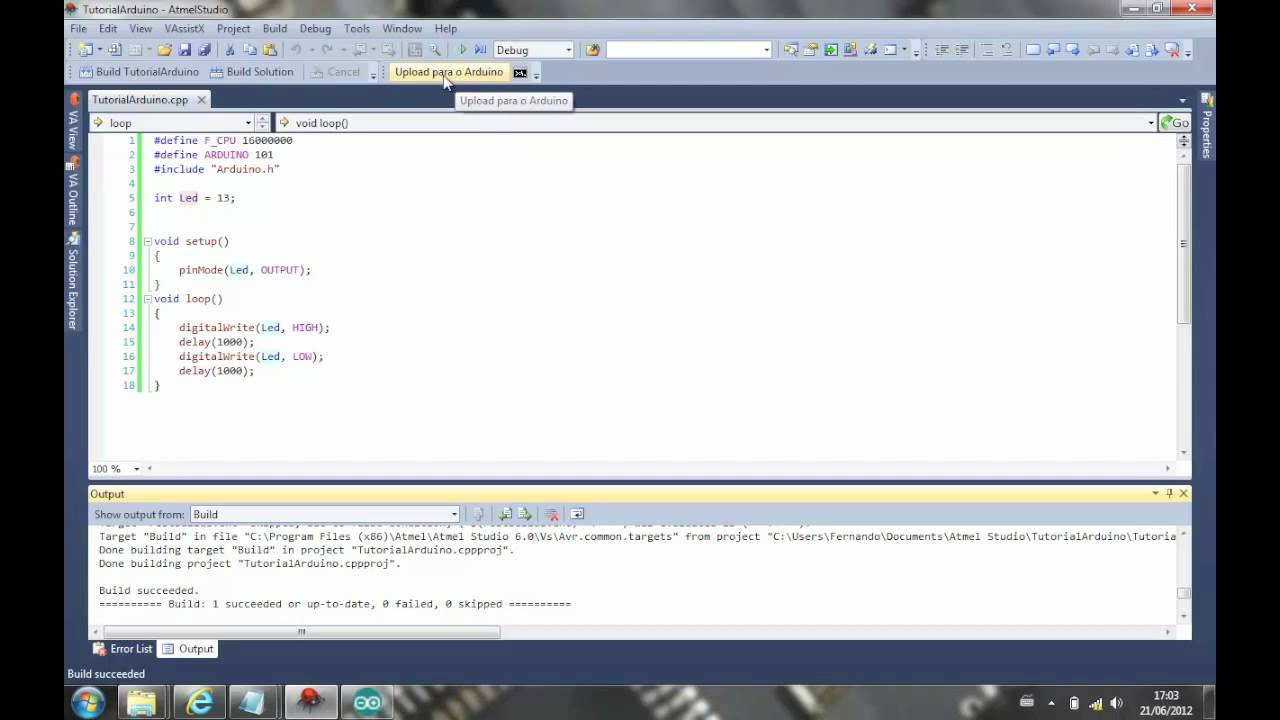Click the Undo arrow icon
1280x720 pixels.
point(296,49)
